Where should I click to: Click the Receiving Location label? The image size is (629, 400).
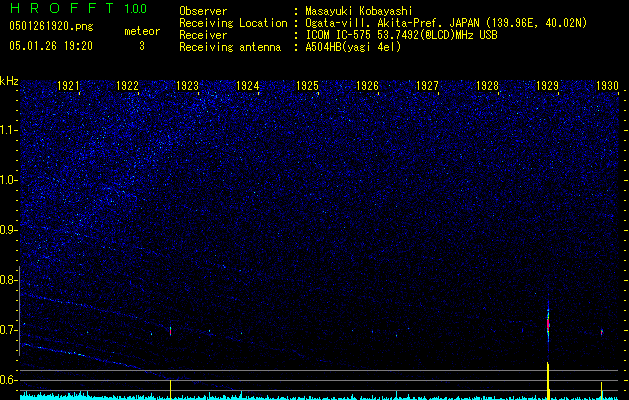click(x=233, y=23)
